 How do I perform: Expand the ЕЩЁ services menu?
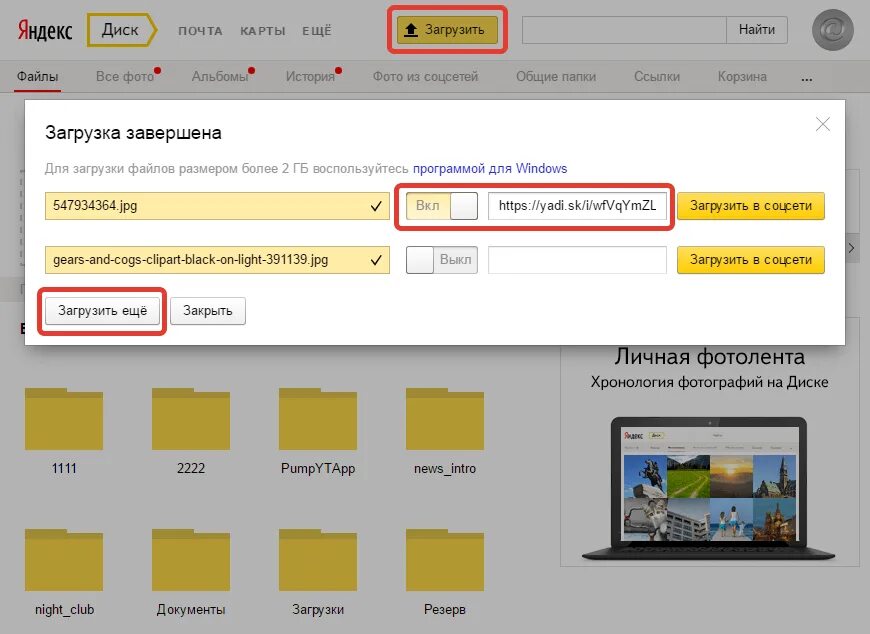click(317, 31)
